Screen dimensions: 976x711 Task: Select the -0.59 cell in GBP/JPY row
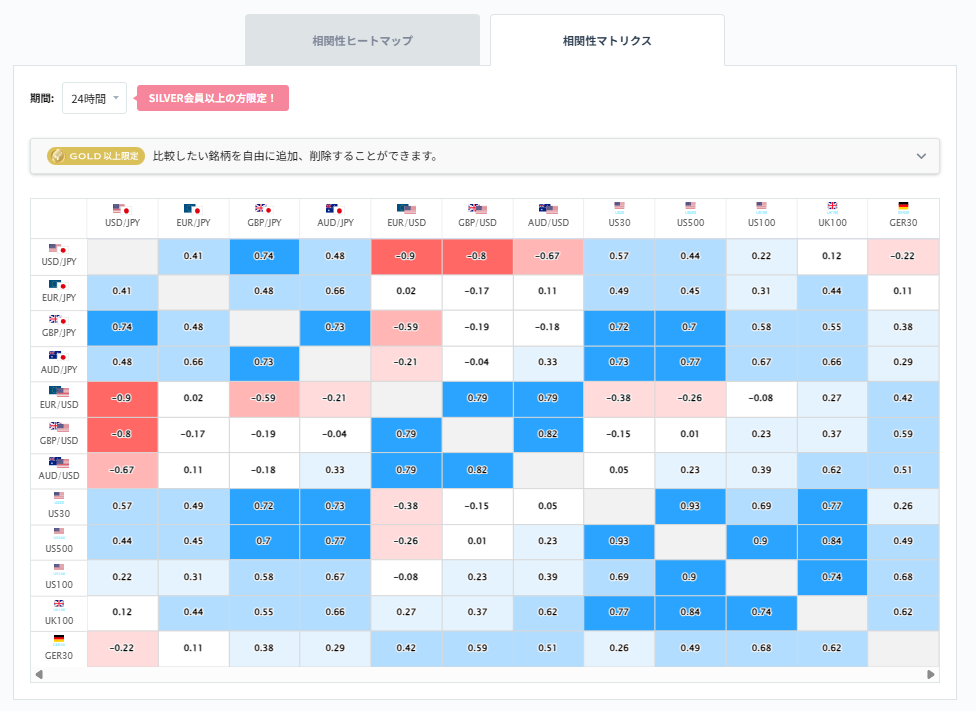[x=406, y=327]
